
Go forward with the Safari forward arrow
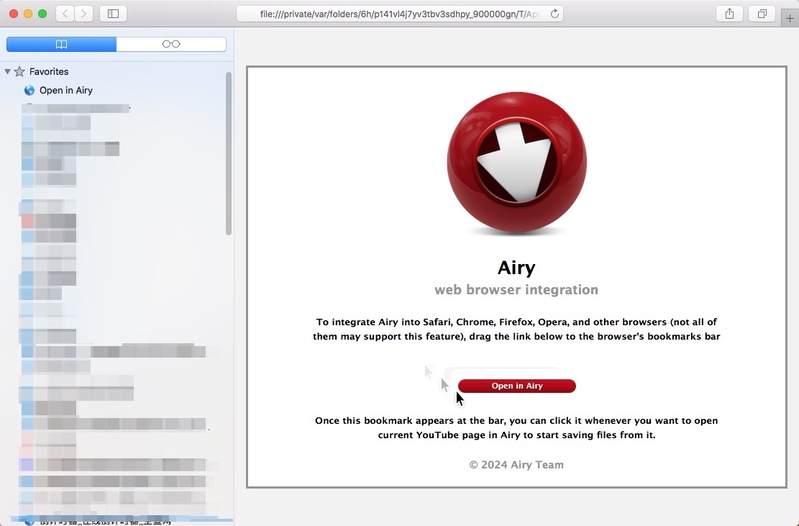84,14
